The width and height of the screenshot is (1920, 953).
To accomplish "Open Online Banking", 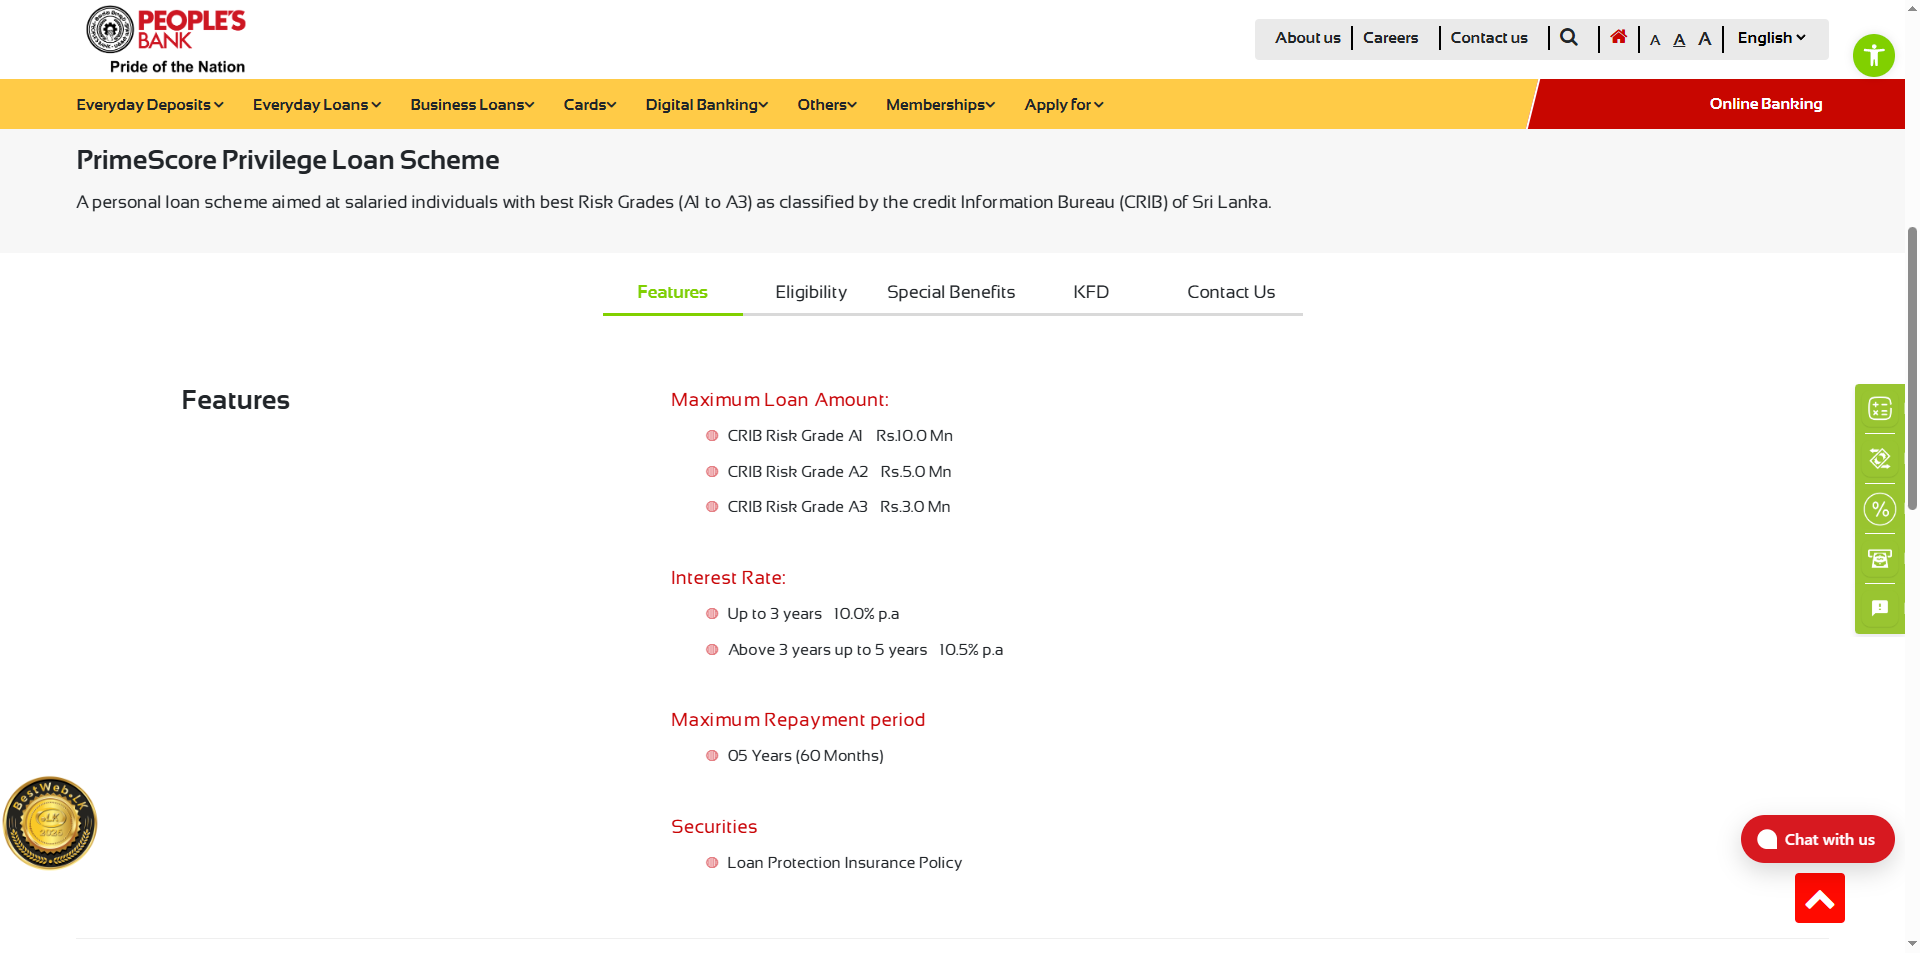I will point(1766,104).
